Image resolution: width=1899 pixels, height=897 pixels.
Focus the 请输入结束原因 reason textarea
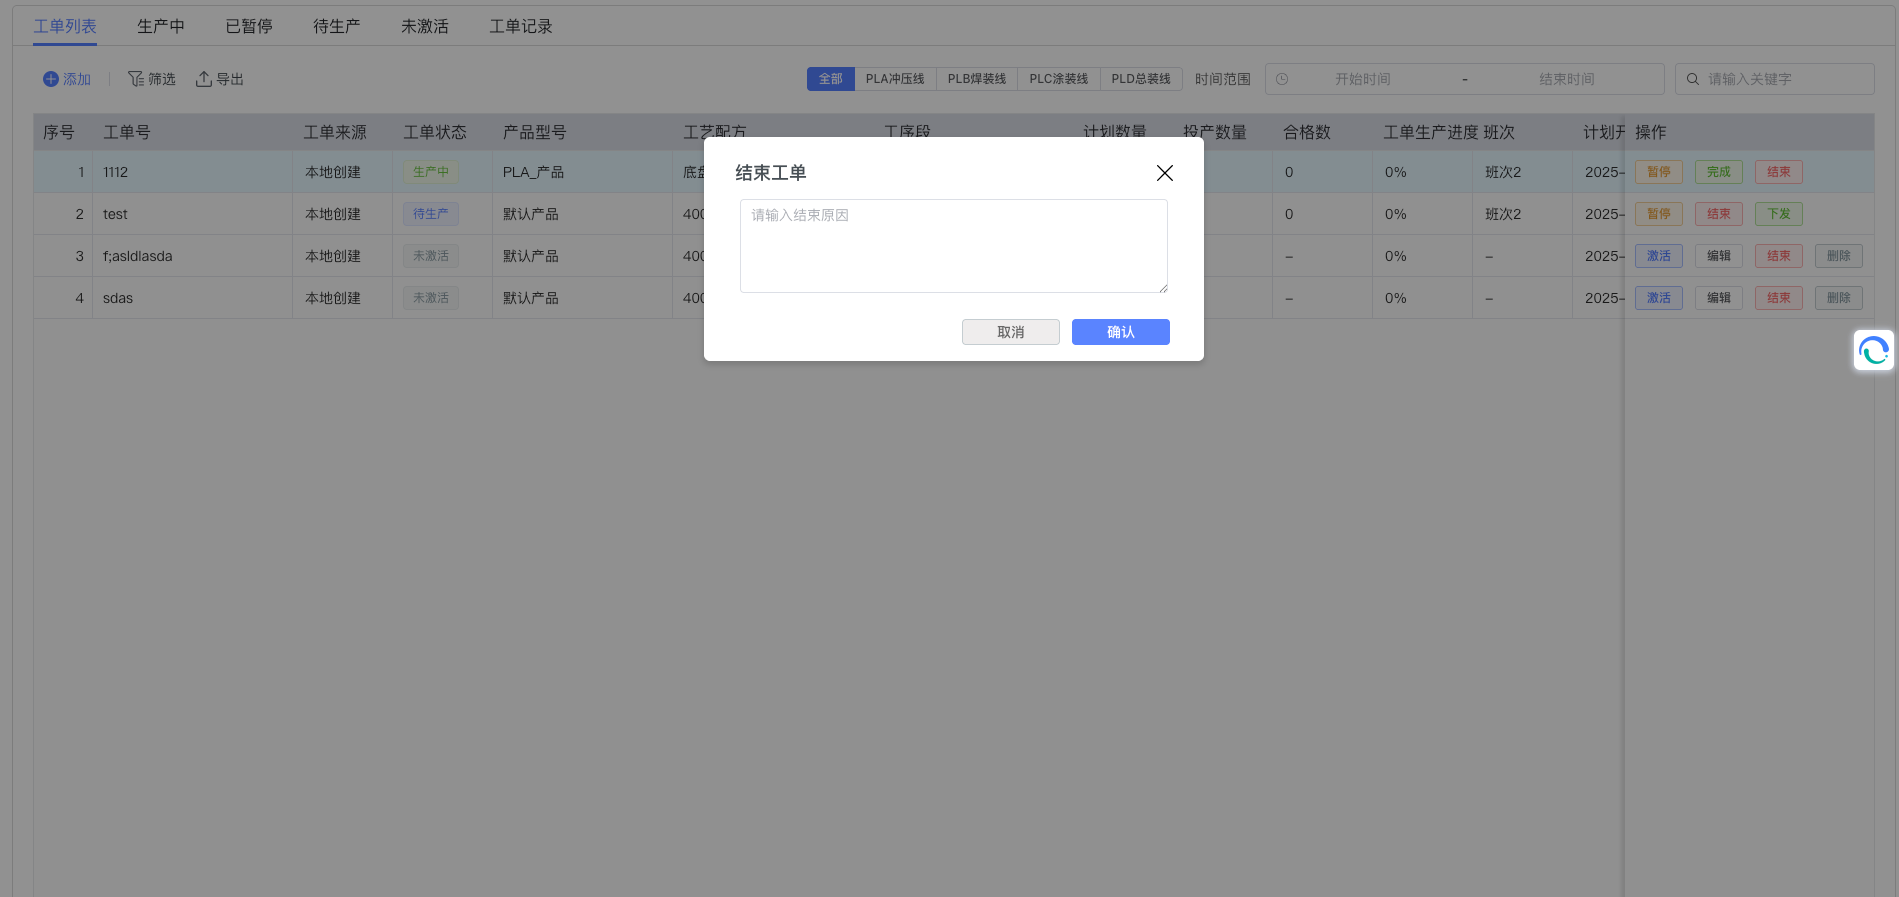tap(953, 246)
